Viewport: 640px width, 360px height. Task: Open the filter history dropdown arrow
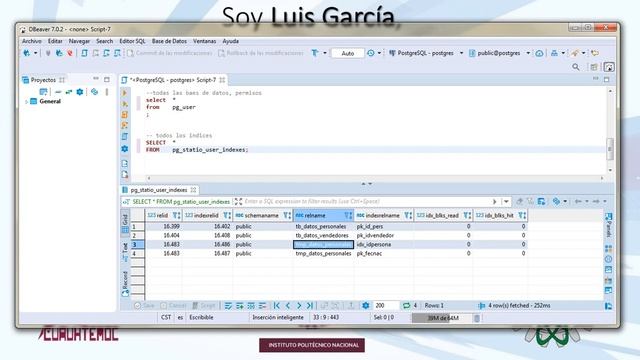tap(506, 202)
